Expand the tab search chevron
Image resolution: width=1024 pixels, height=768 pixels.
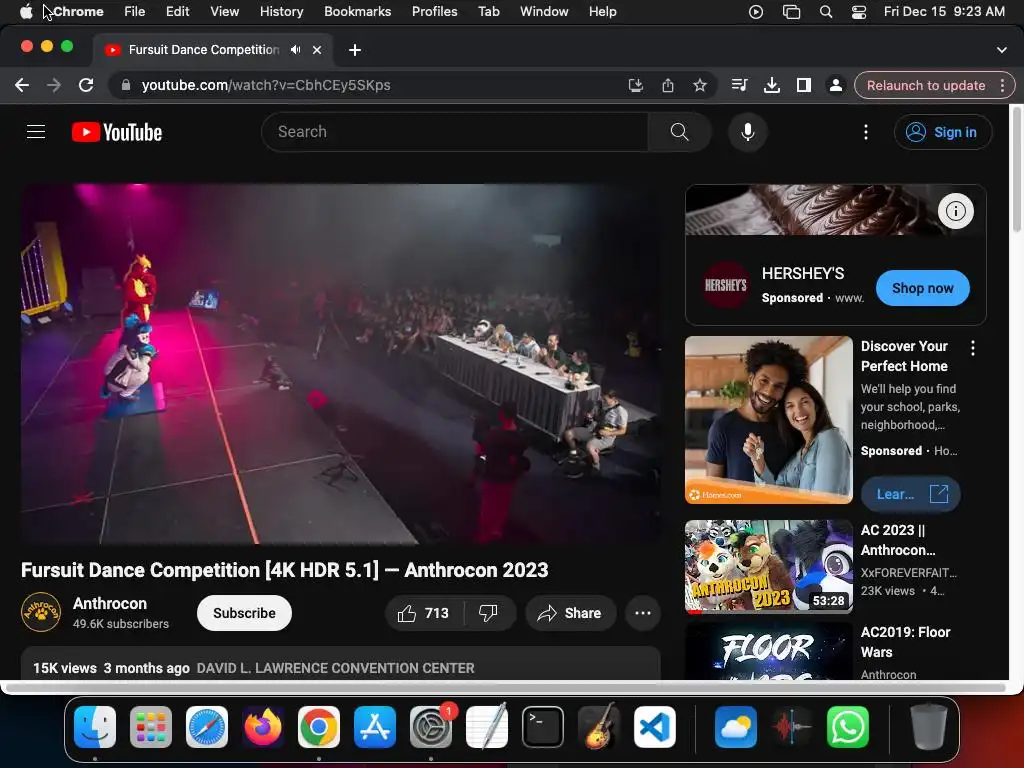pyautogui.click(x=1002, y=50)
